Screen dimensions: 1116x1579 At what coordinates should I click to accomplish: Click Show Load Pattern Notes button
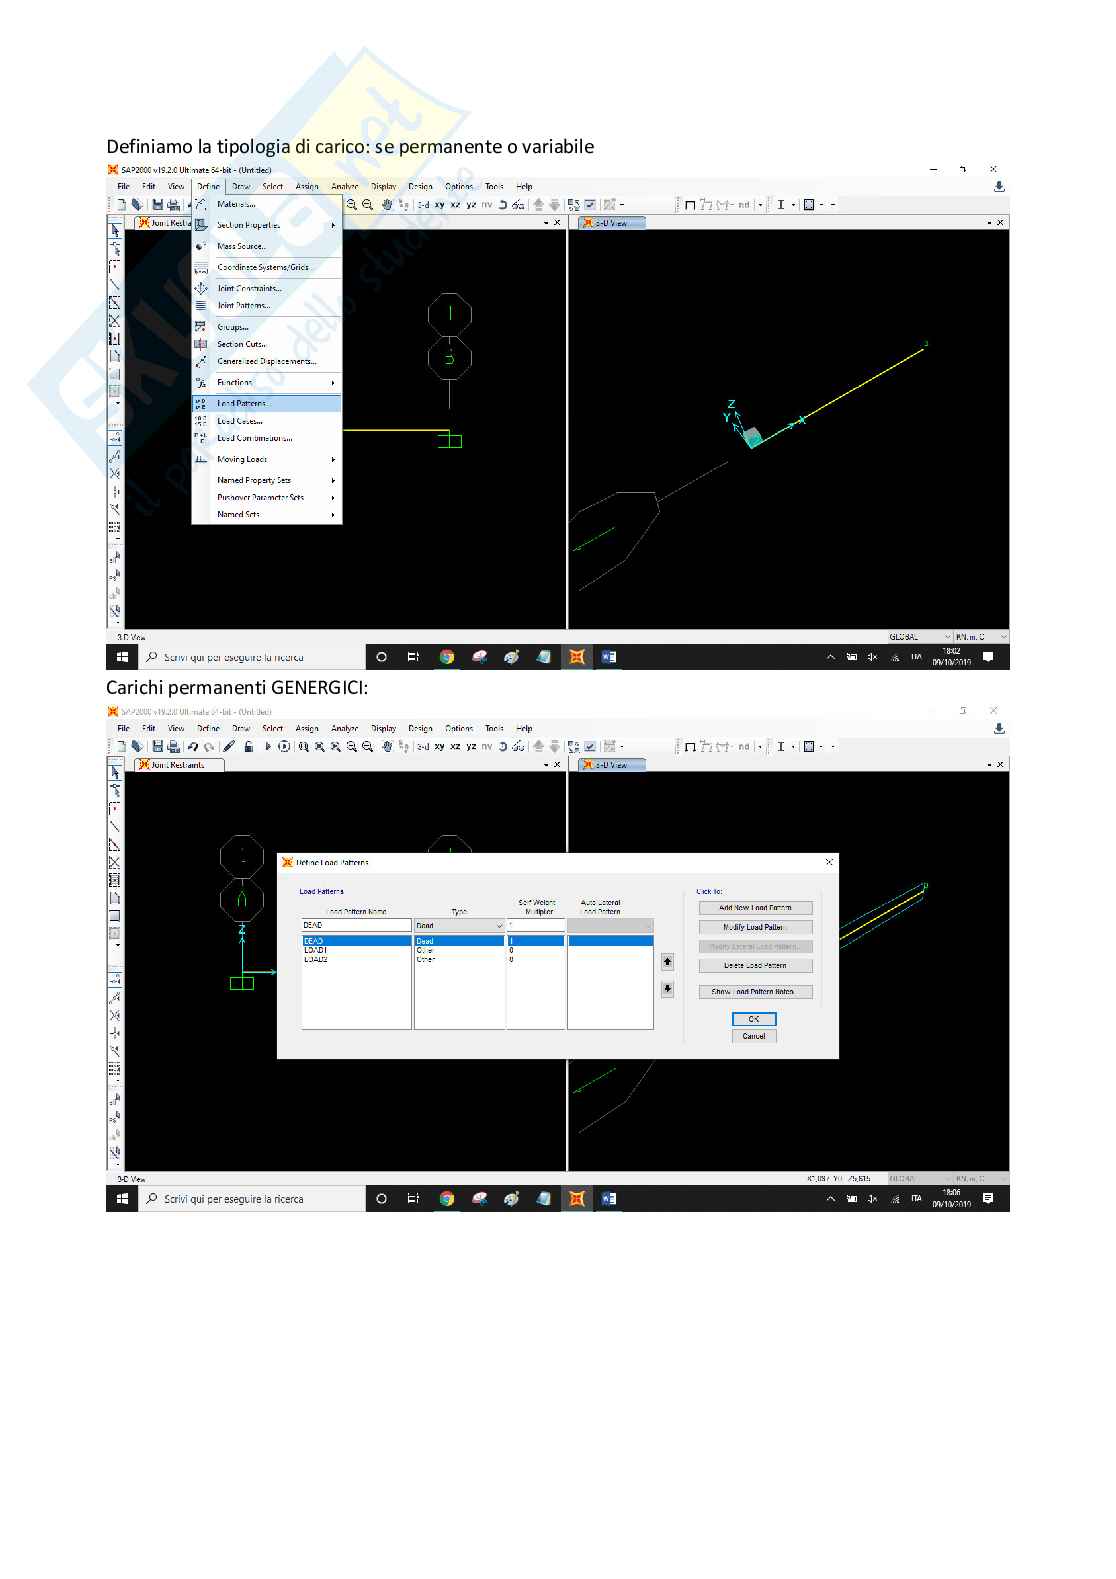click(x=755, y=992)
